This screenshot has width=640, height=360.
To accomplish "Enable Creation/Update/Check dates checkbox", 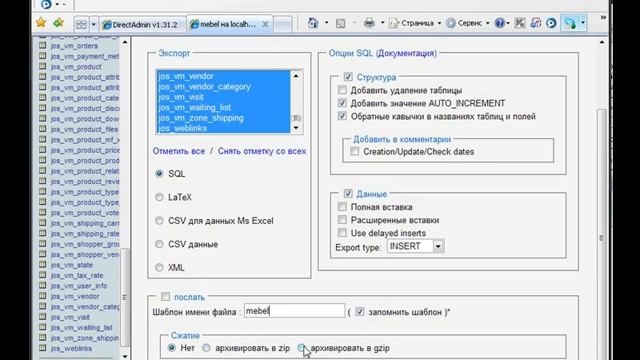I will coord(355,151).
